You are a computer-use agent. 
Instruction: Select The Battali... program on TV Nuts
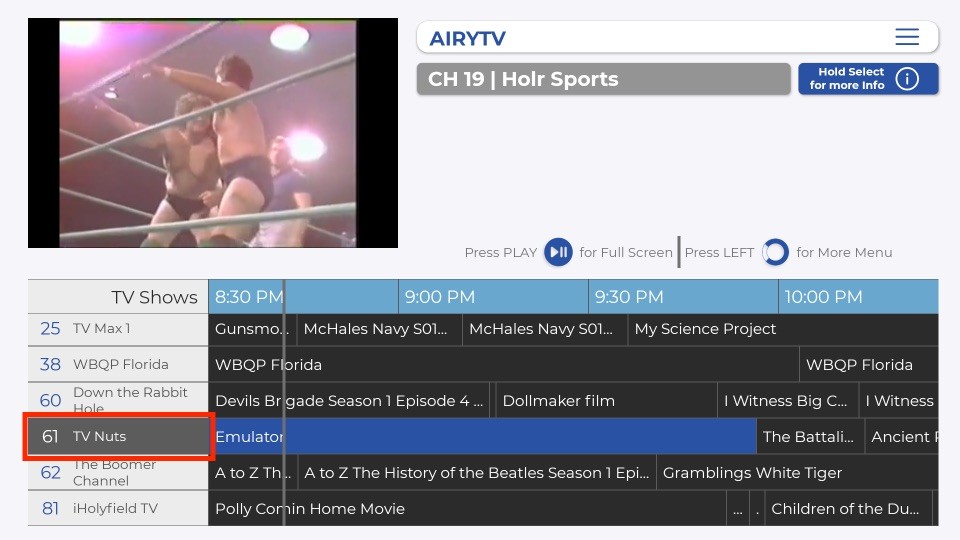[x=810, y=437]
